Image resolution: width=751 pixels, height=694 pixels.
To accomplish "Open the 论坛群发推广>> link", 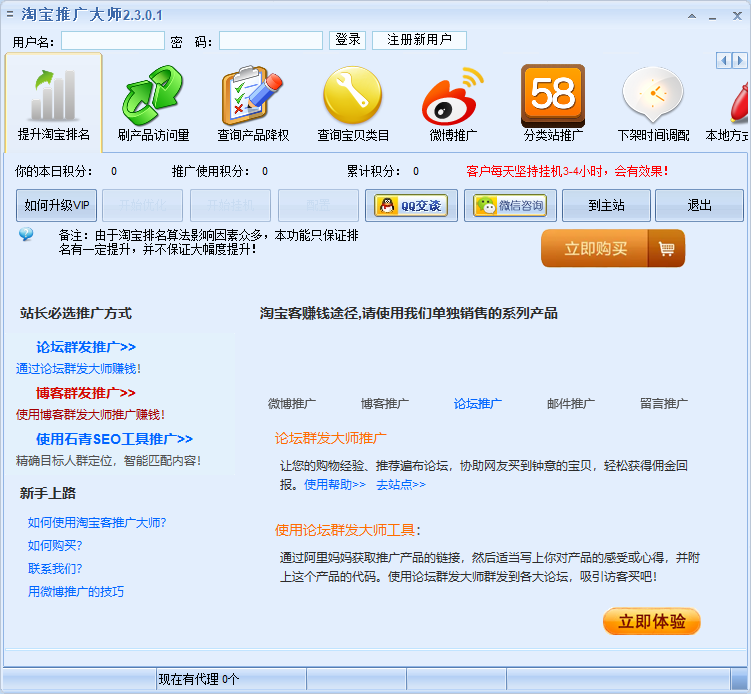I will 86,347.
